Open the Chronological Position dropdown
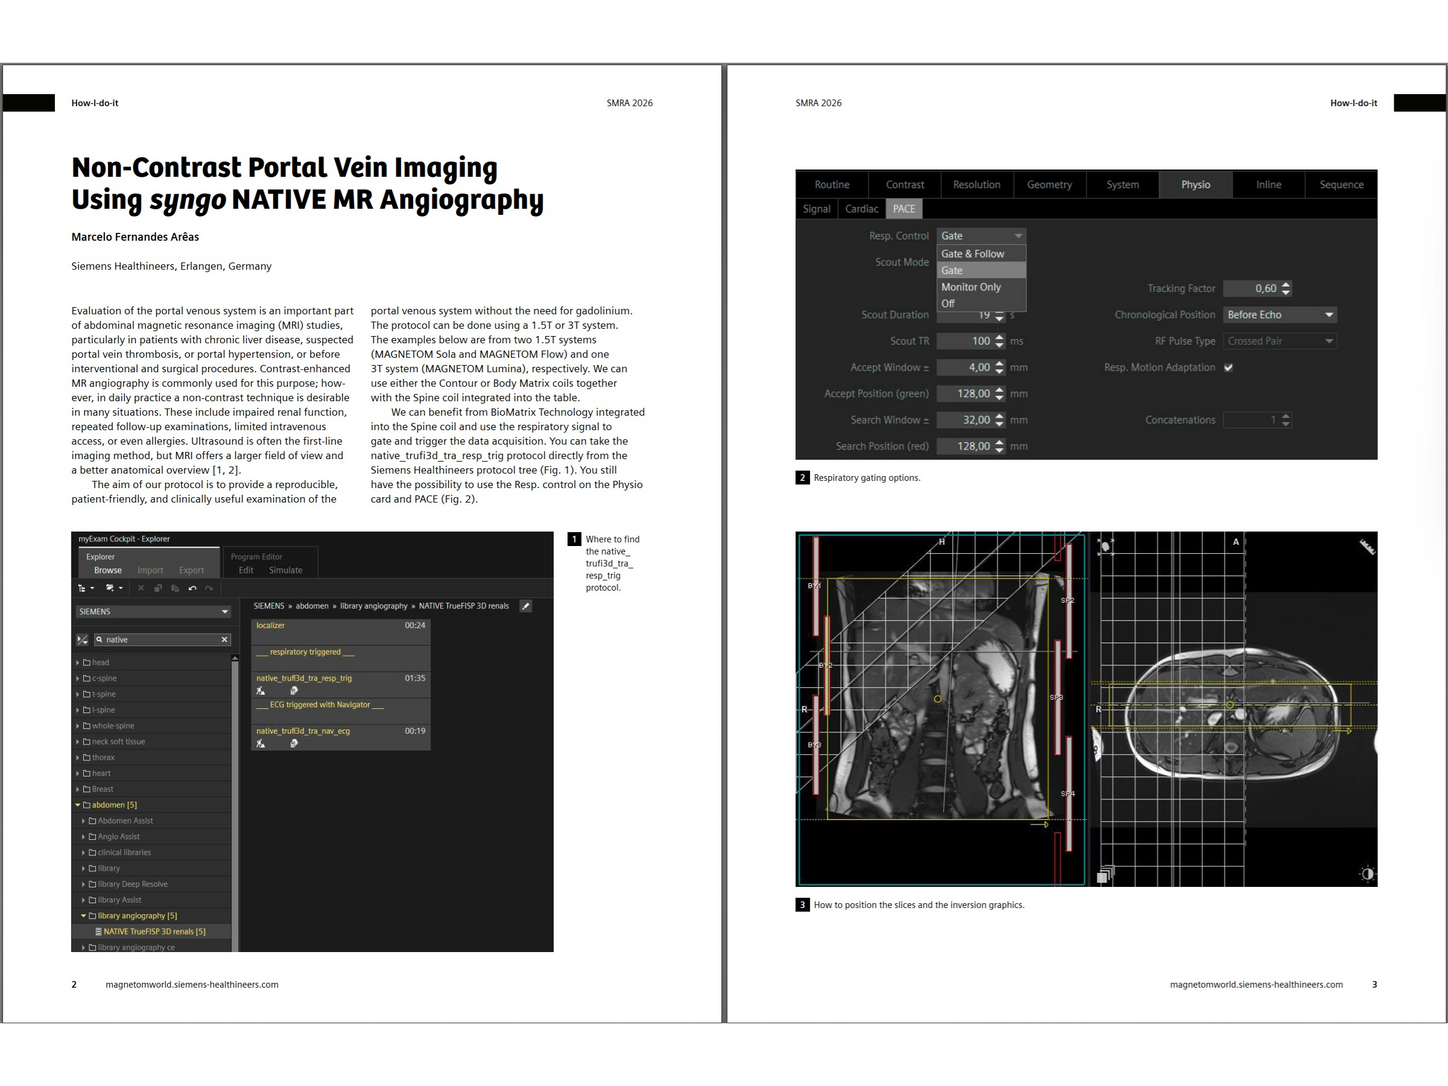The image size is (1448, 1086). click(x=1280, y=315)
